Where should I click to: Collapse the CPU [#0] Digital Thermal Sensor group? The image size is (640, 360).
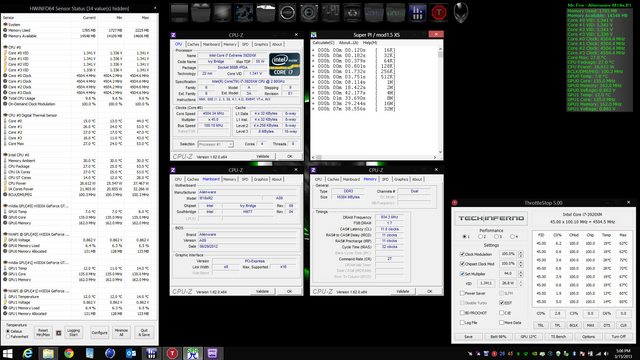(5, 116)
